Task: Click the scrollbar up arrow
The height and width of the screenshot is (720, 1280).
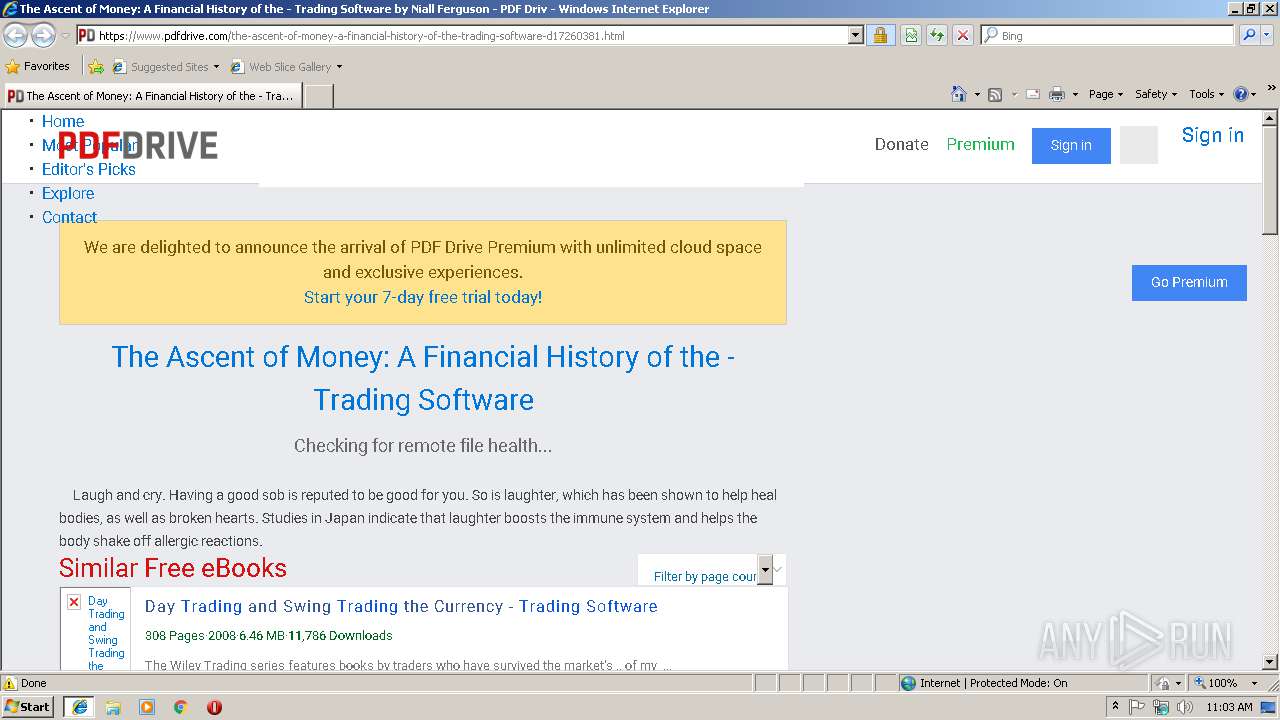Action: [x=1270, y=118]
